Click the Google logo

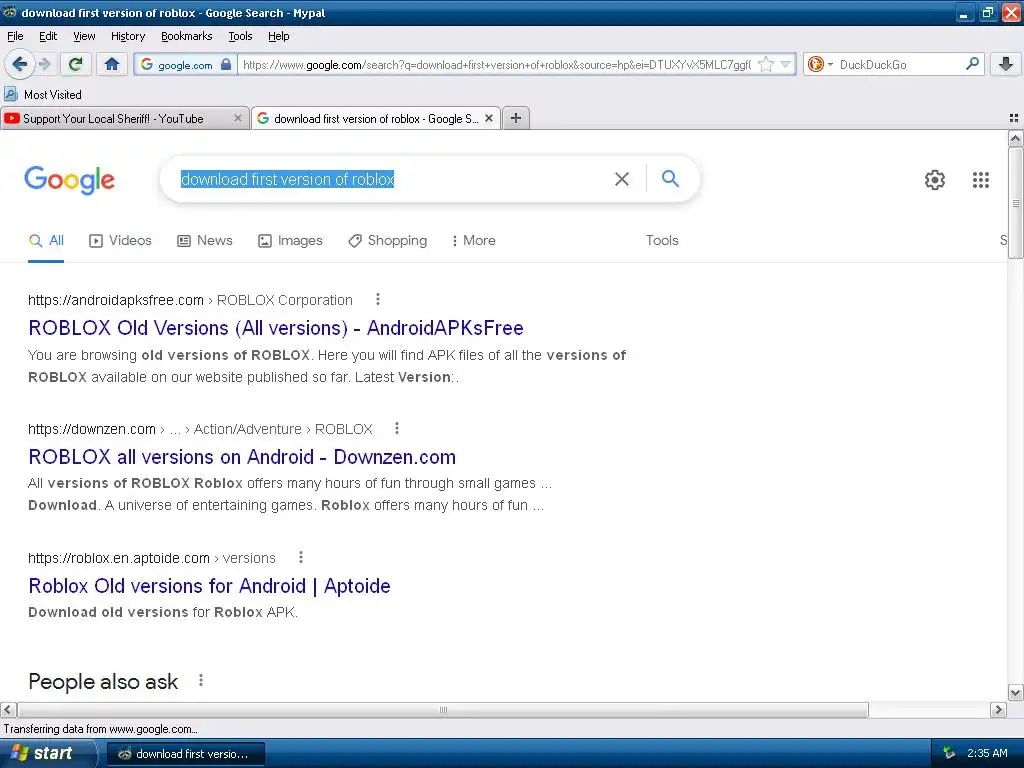click(69, 180)
